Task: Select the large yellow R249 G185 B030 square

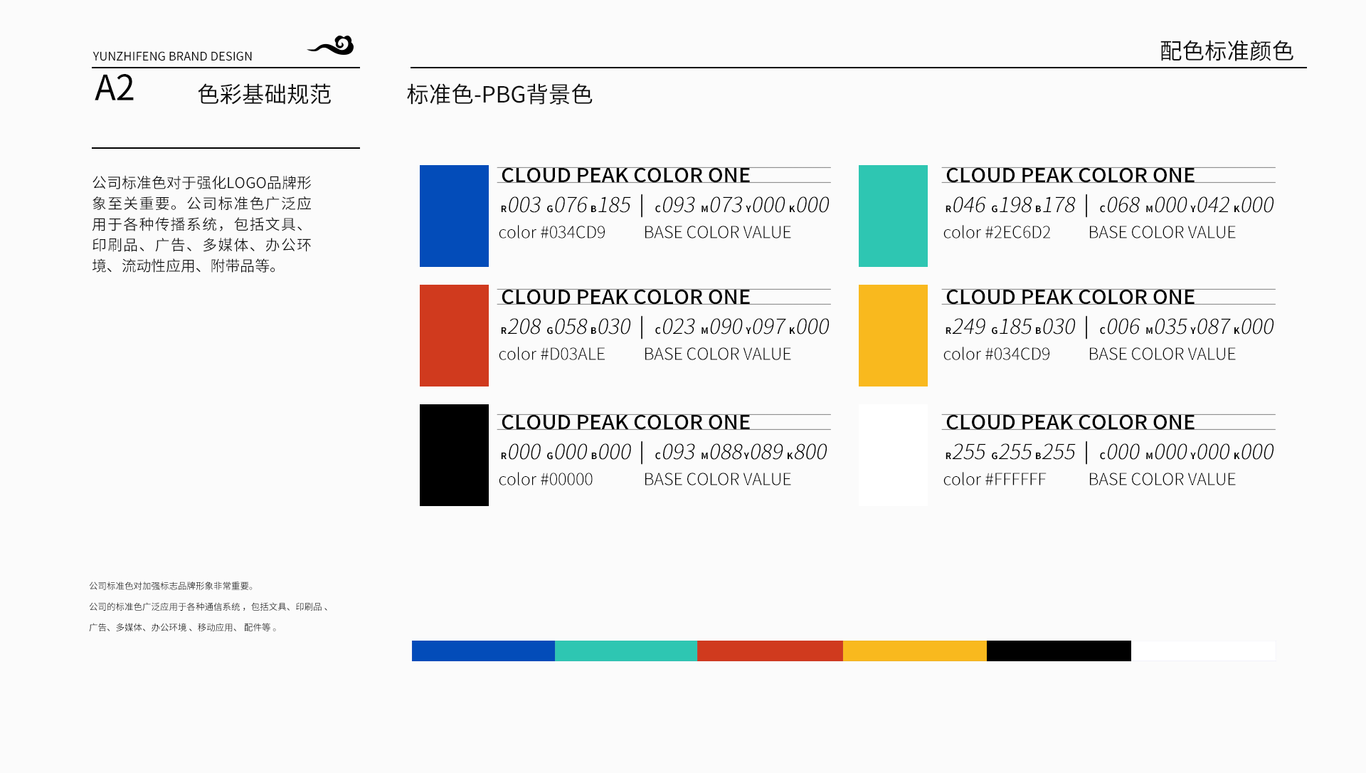Action: point(893,336)
